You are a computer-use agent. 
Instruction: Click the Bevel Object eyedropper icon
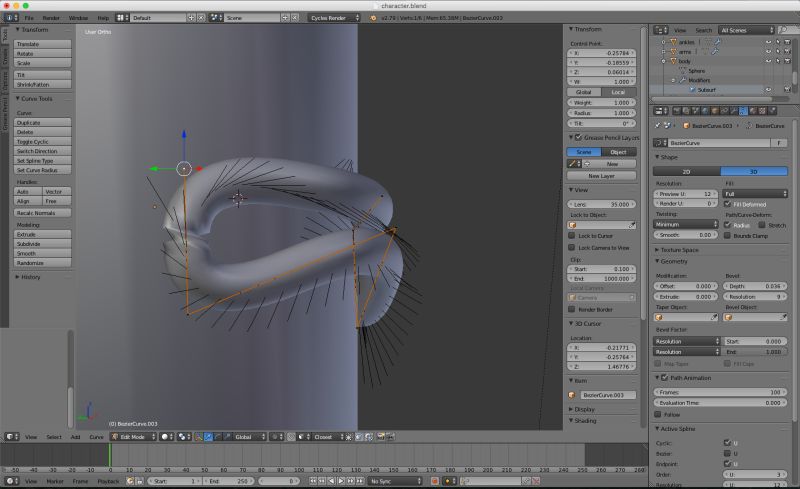pos(783,317)
